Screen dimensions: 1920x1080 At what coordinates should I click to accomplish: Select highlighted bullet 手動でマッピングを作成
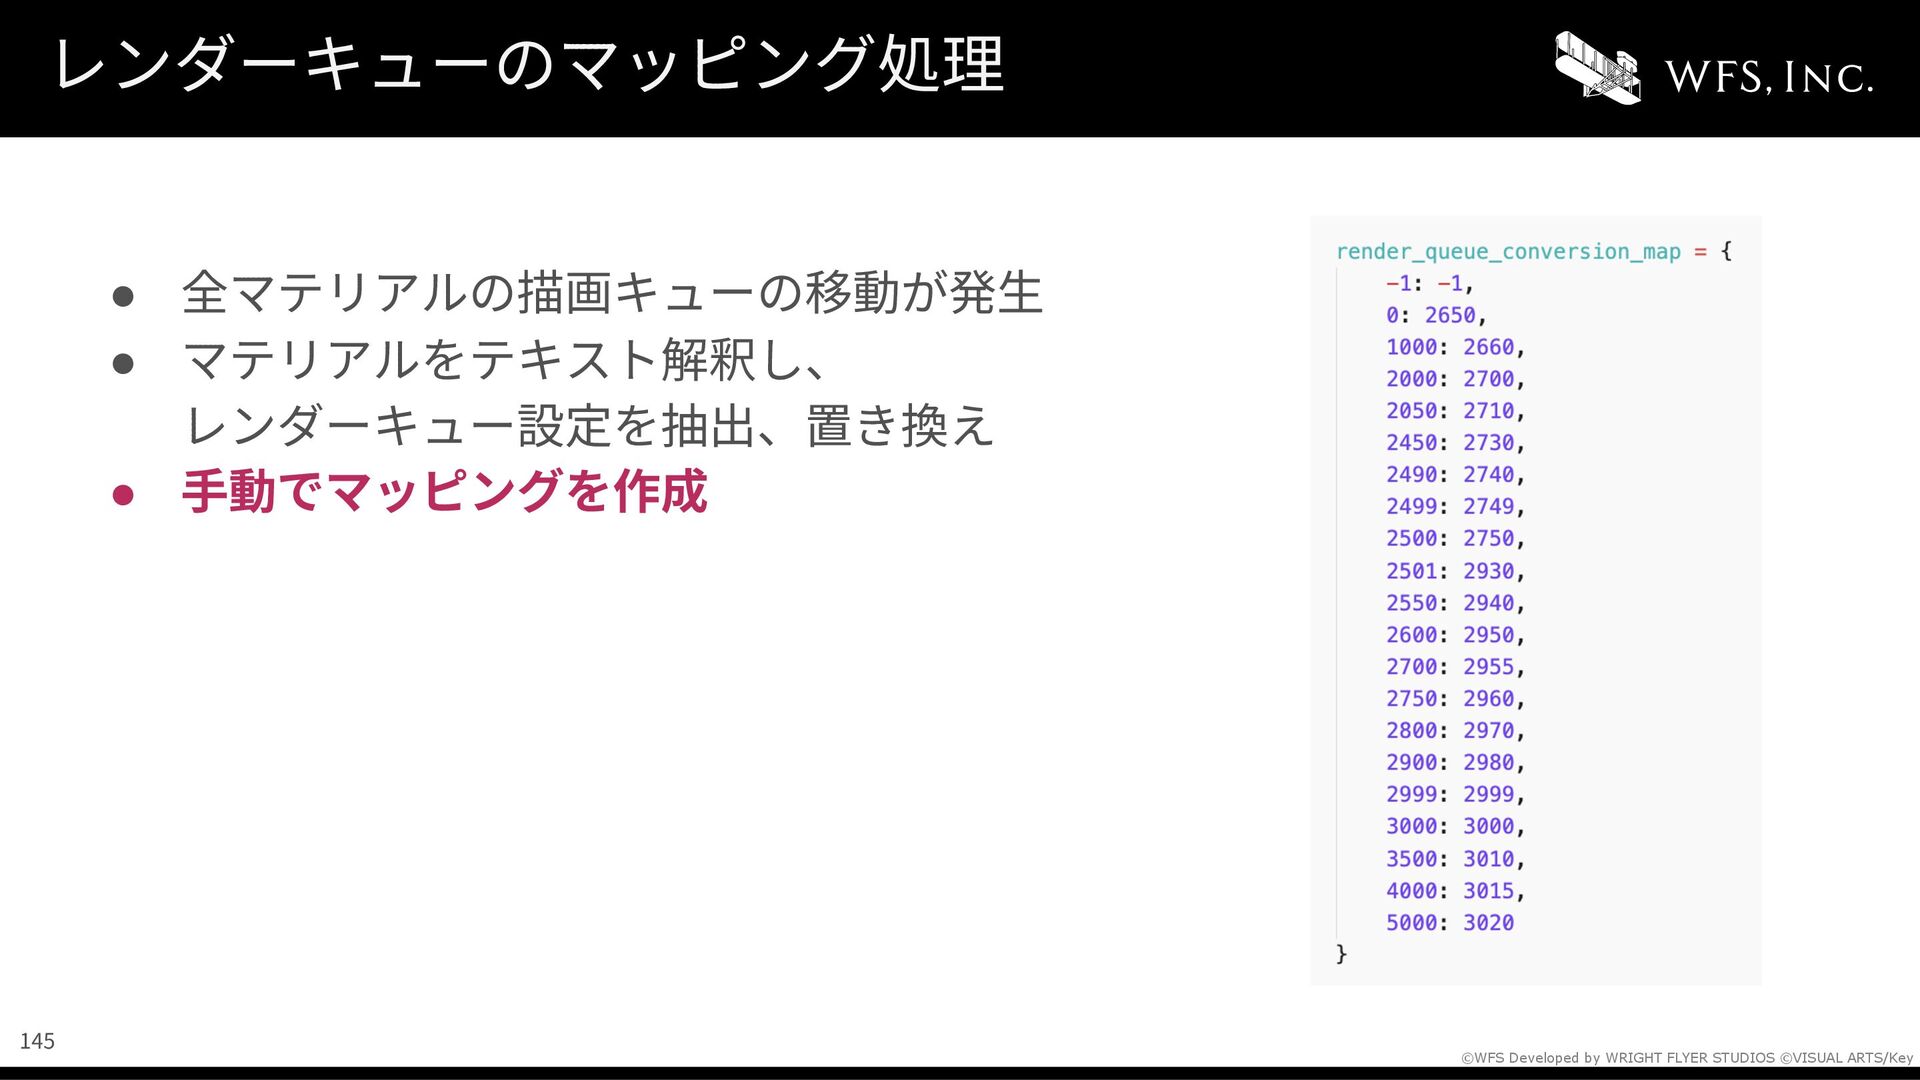pos(445,492)
